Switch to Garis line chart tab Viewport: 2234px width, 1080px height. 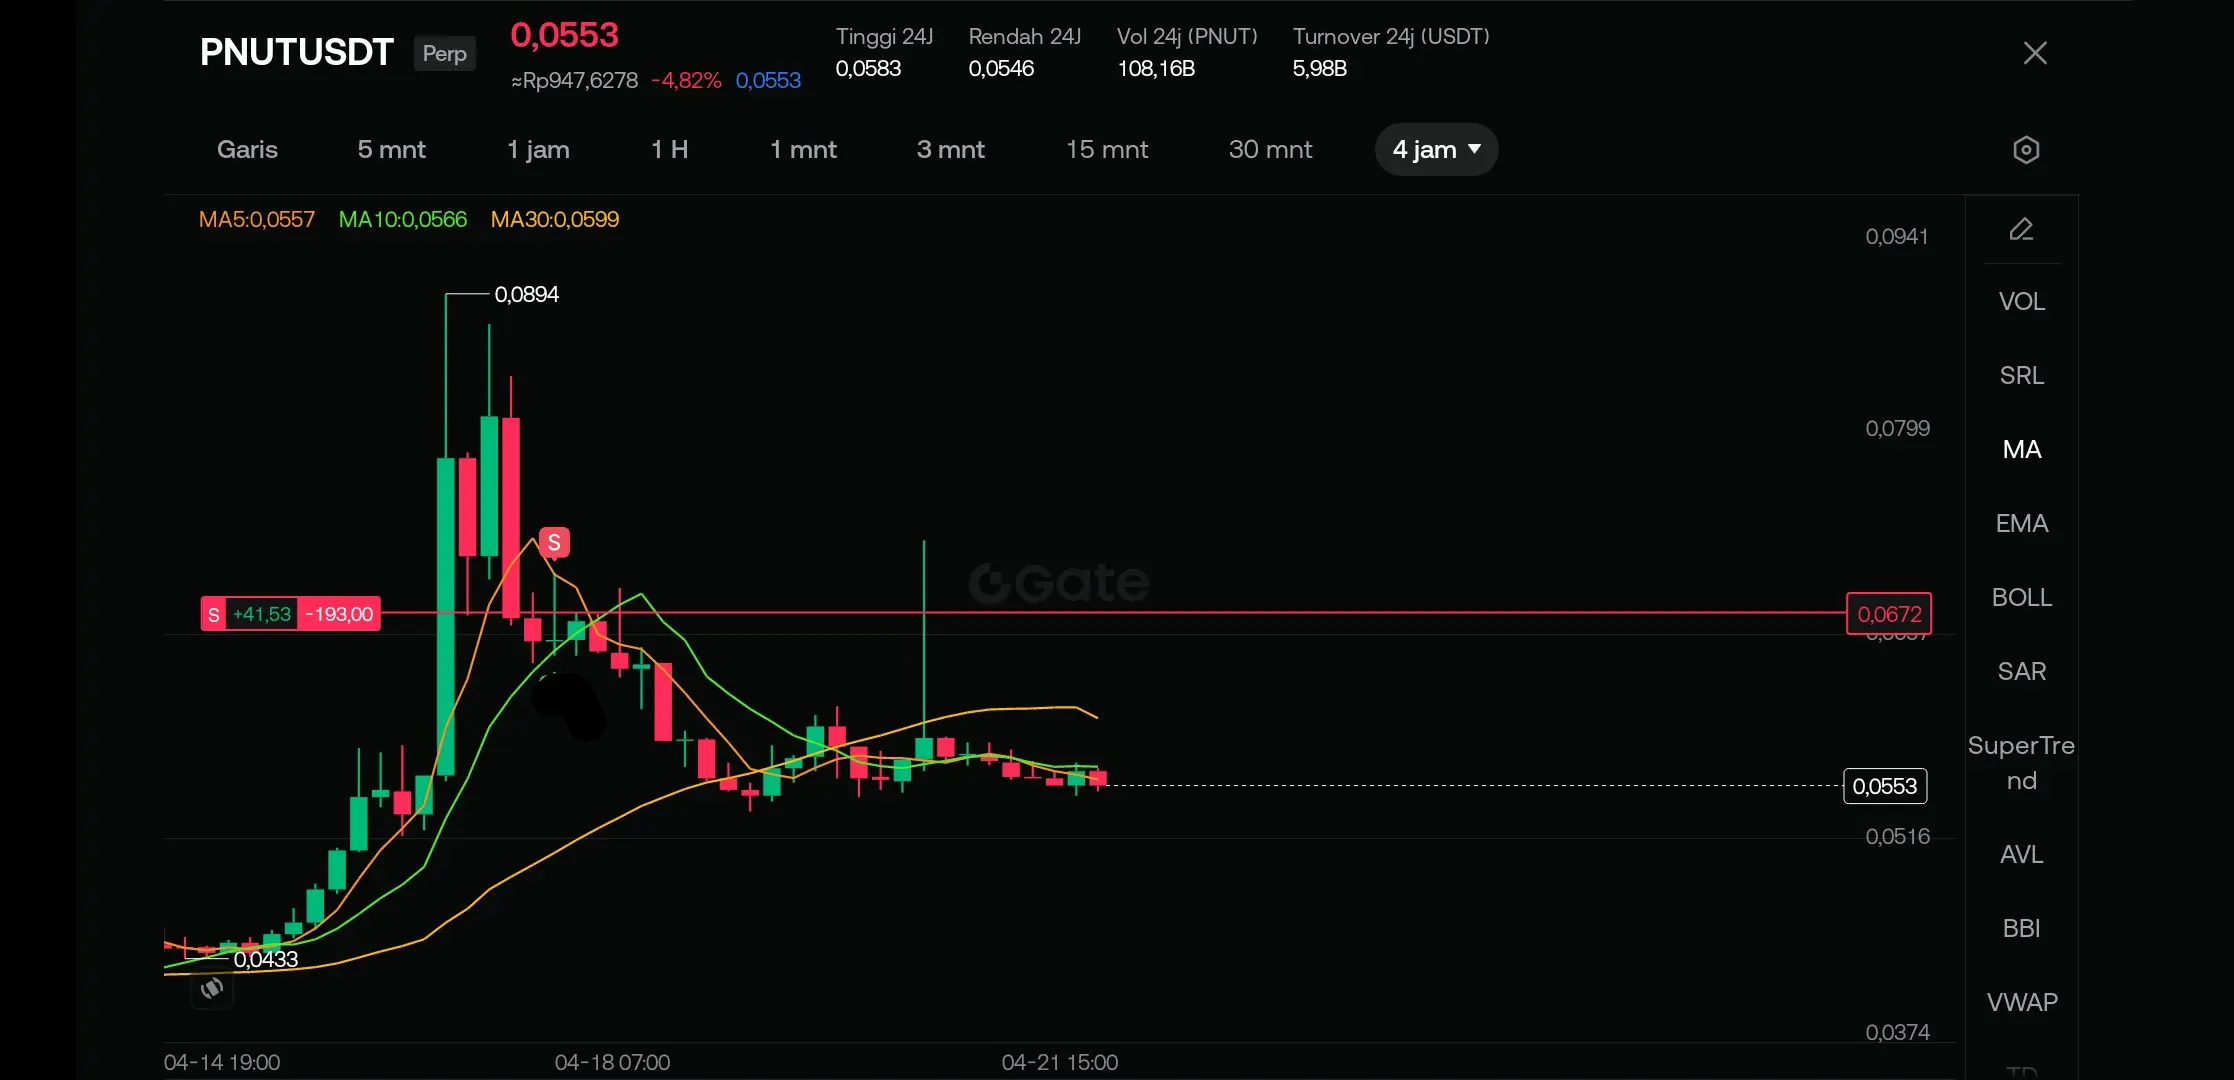click(247, 150)
